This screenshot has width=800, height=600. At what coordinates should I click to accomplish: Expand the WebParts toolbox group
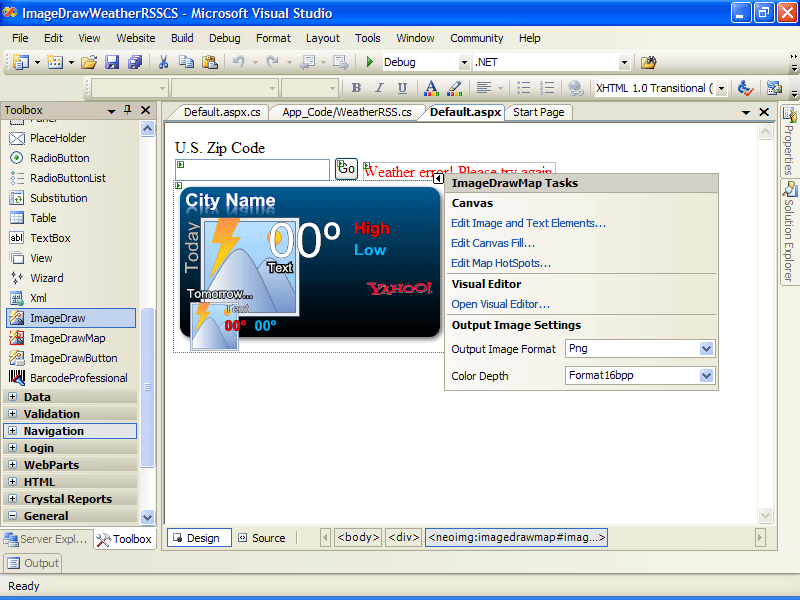[13, 464]
